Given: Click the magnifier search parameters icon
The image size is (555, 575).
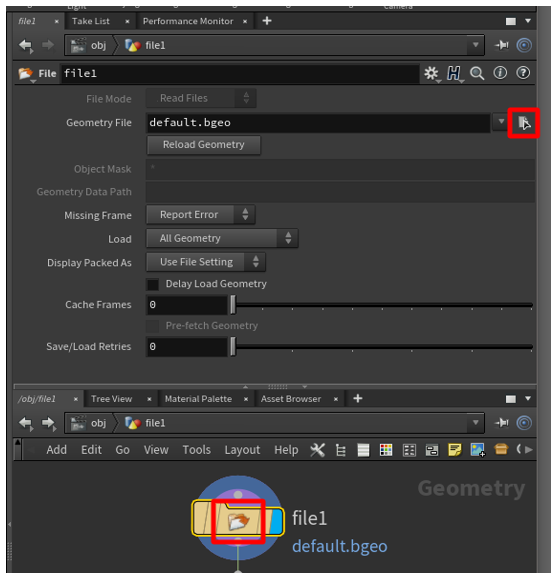Looking at the screenshot, I should tap(477, 73).
